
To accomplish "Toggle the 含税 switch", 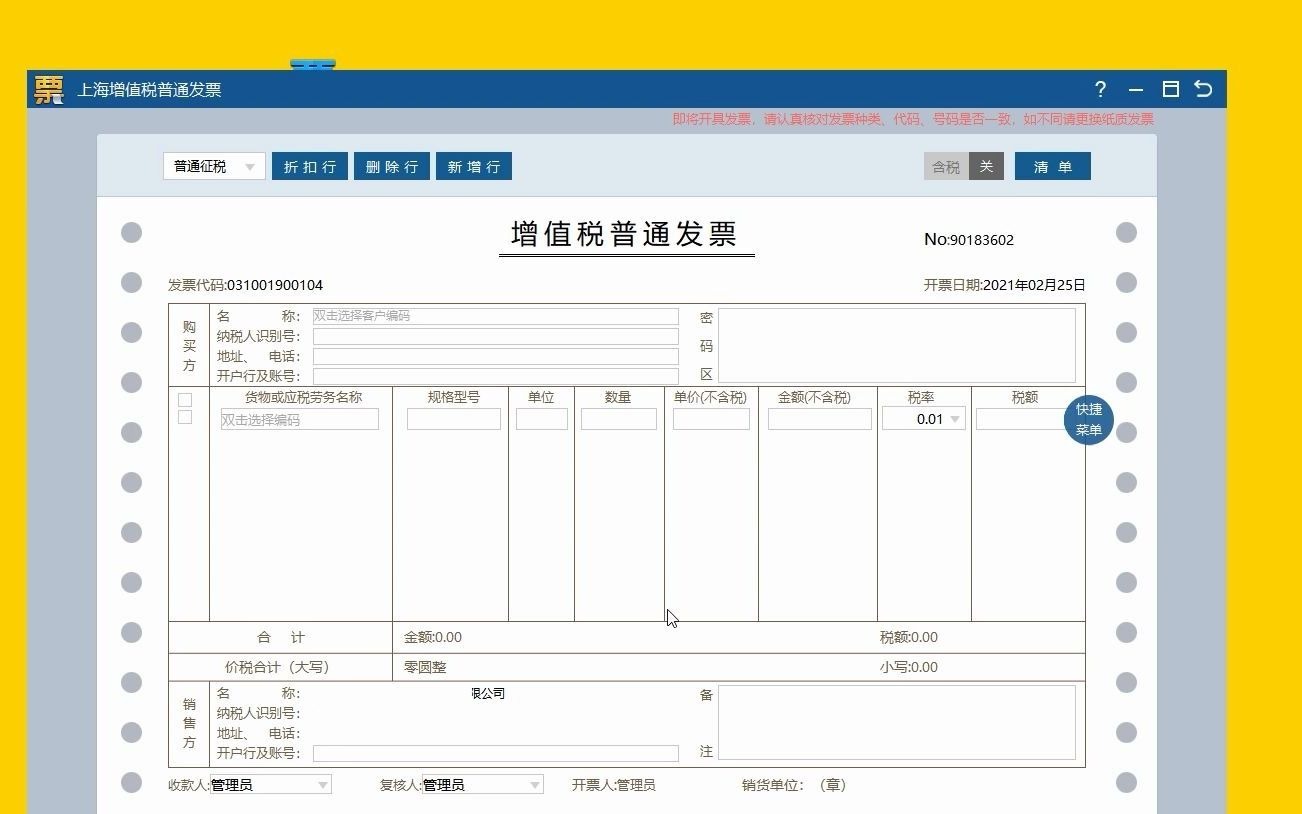I will coord(964,166).
